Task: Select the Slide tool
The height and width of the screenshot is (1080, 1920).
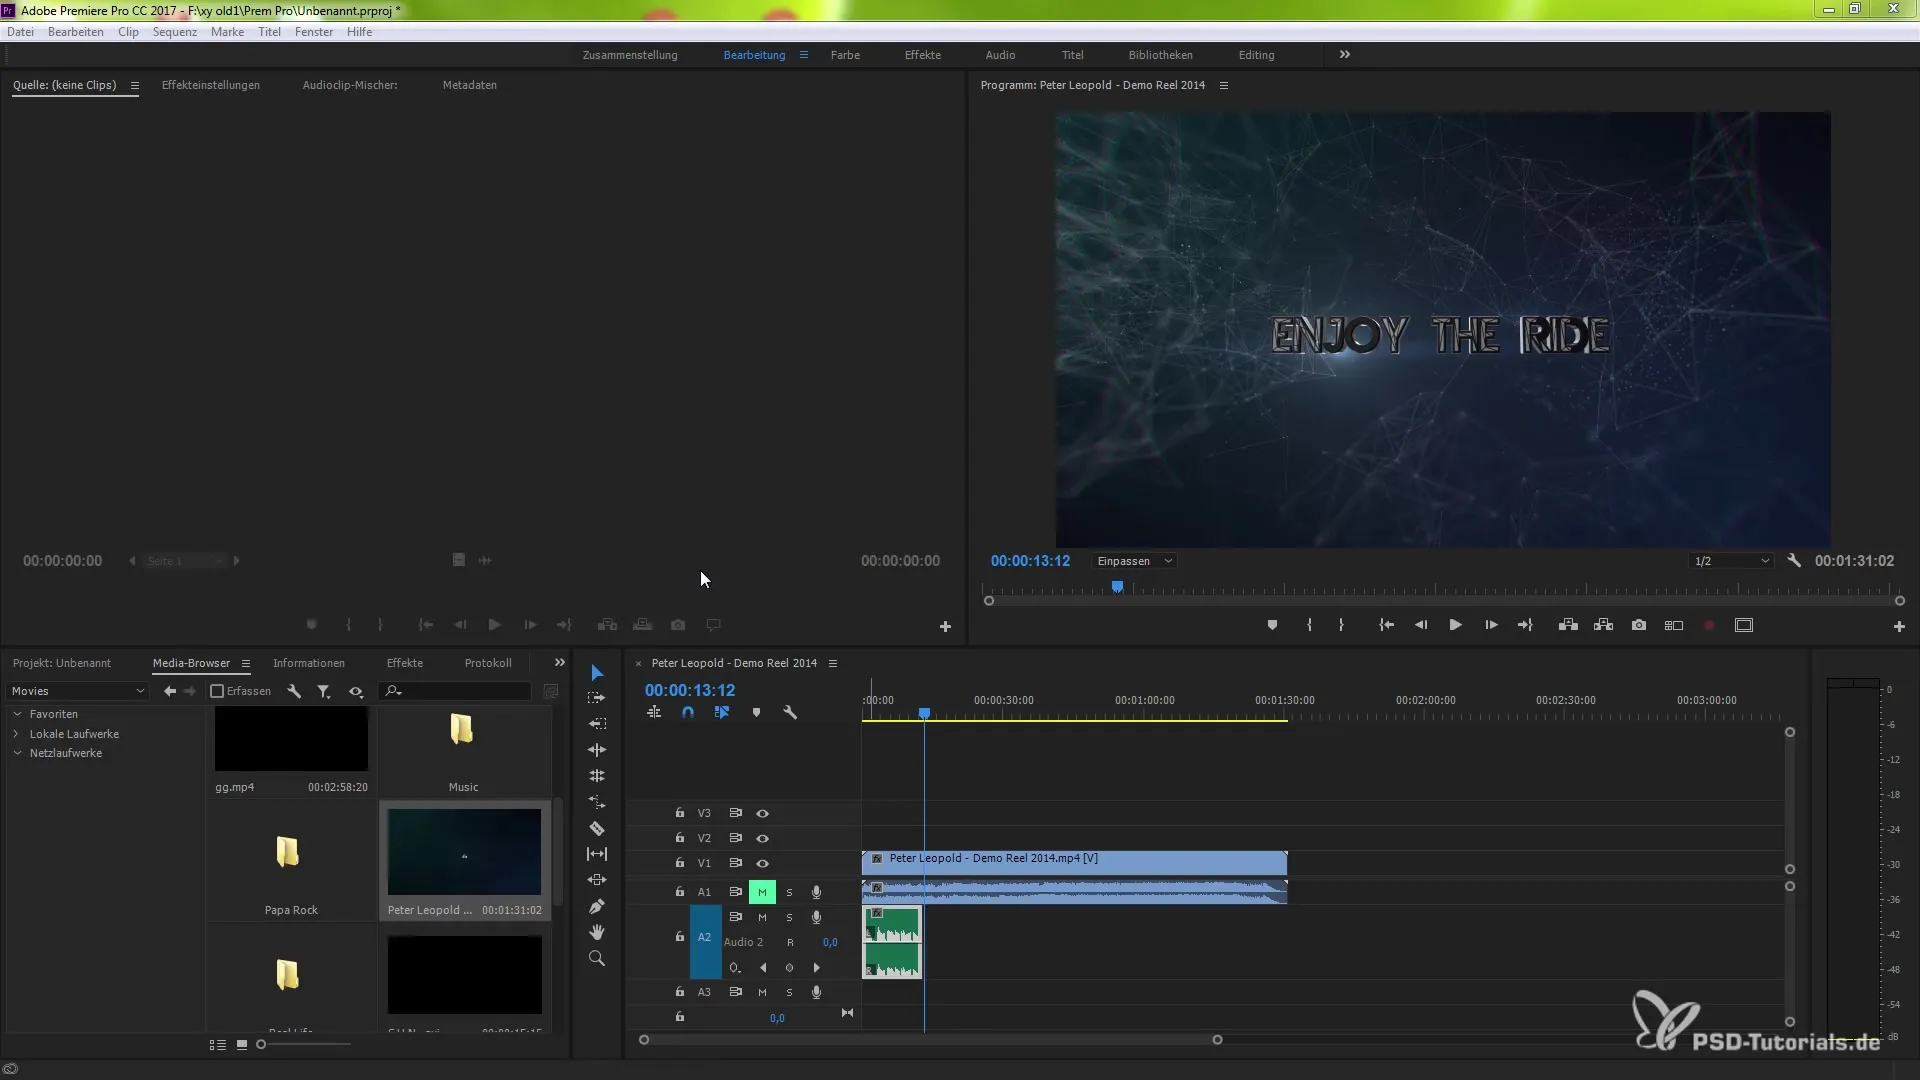Action: (597, 880)
